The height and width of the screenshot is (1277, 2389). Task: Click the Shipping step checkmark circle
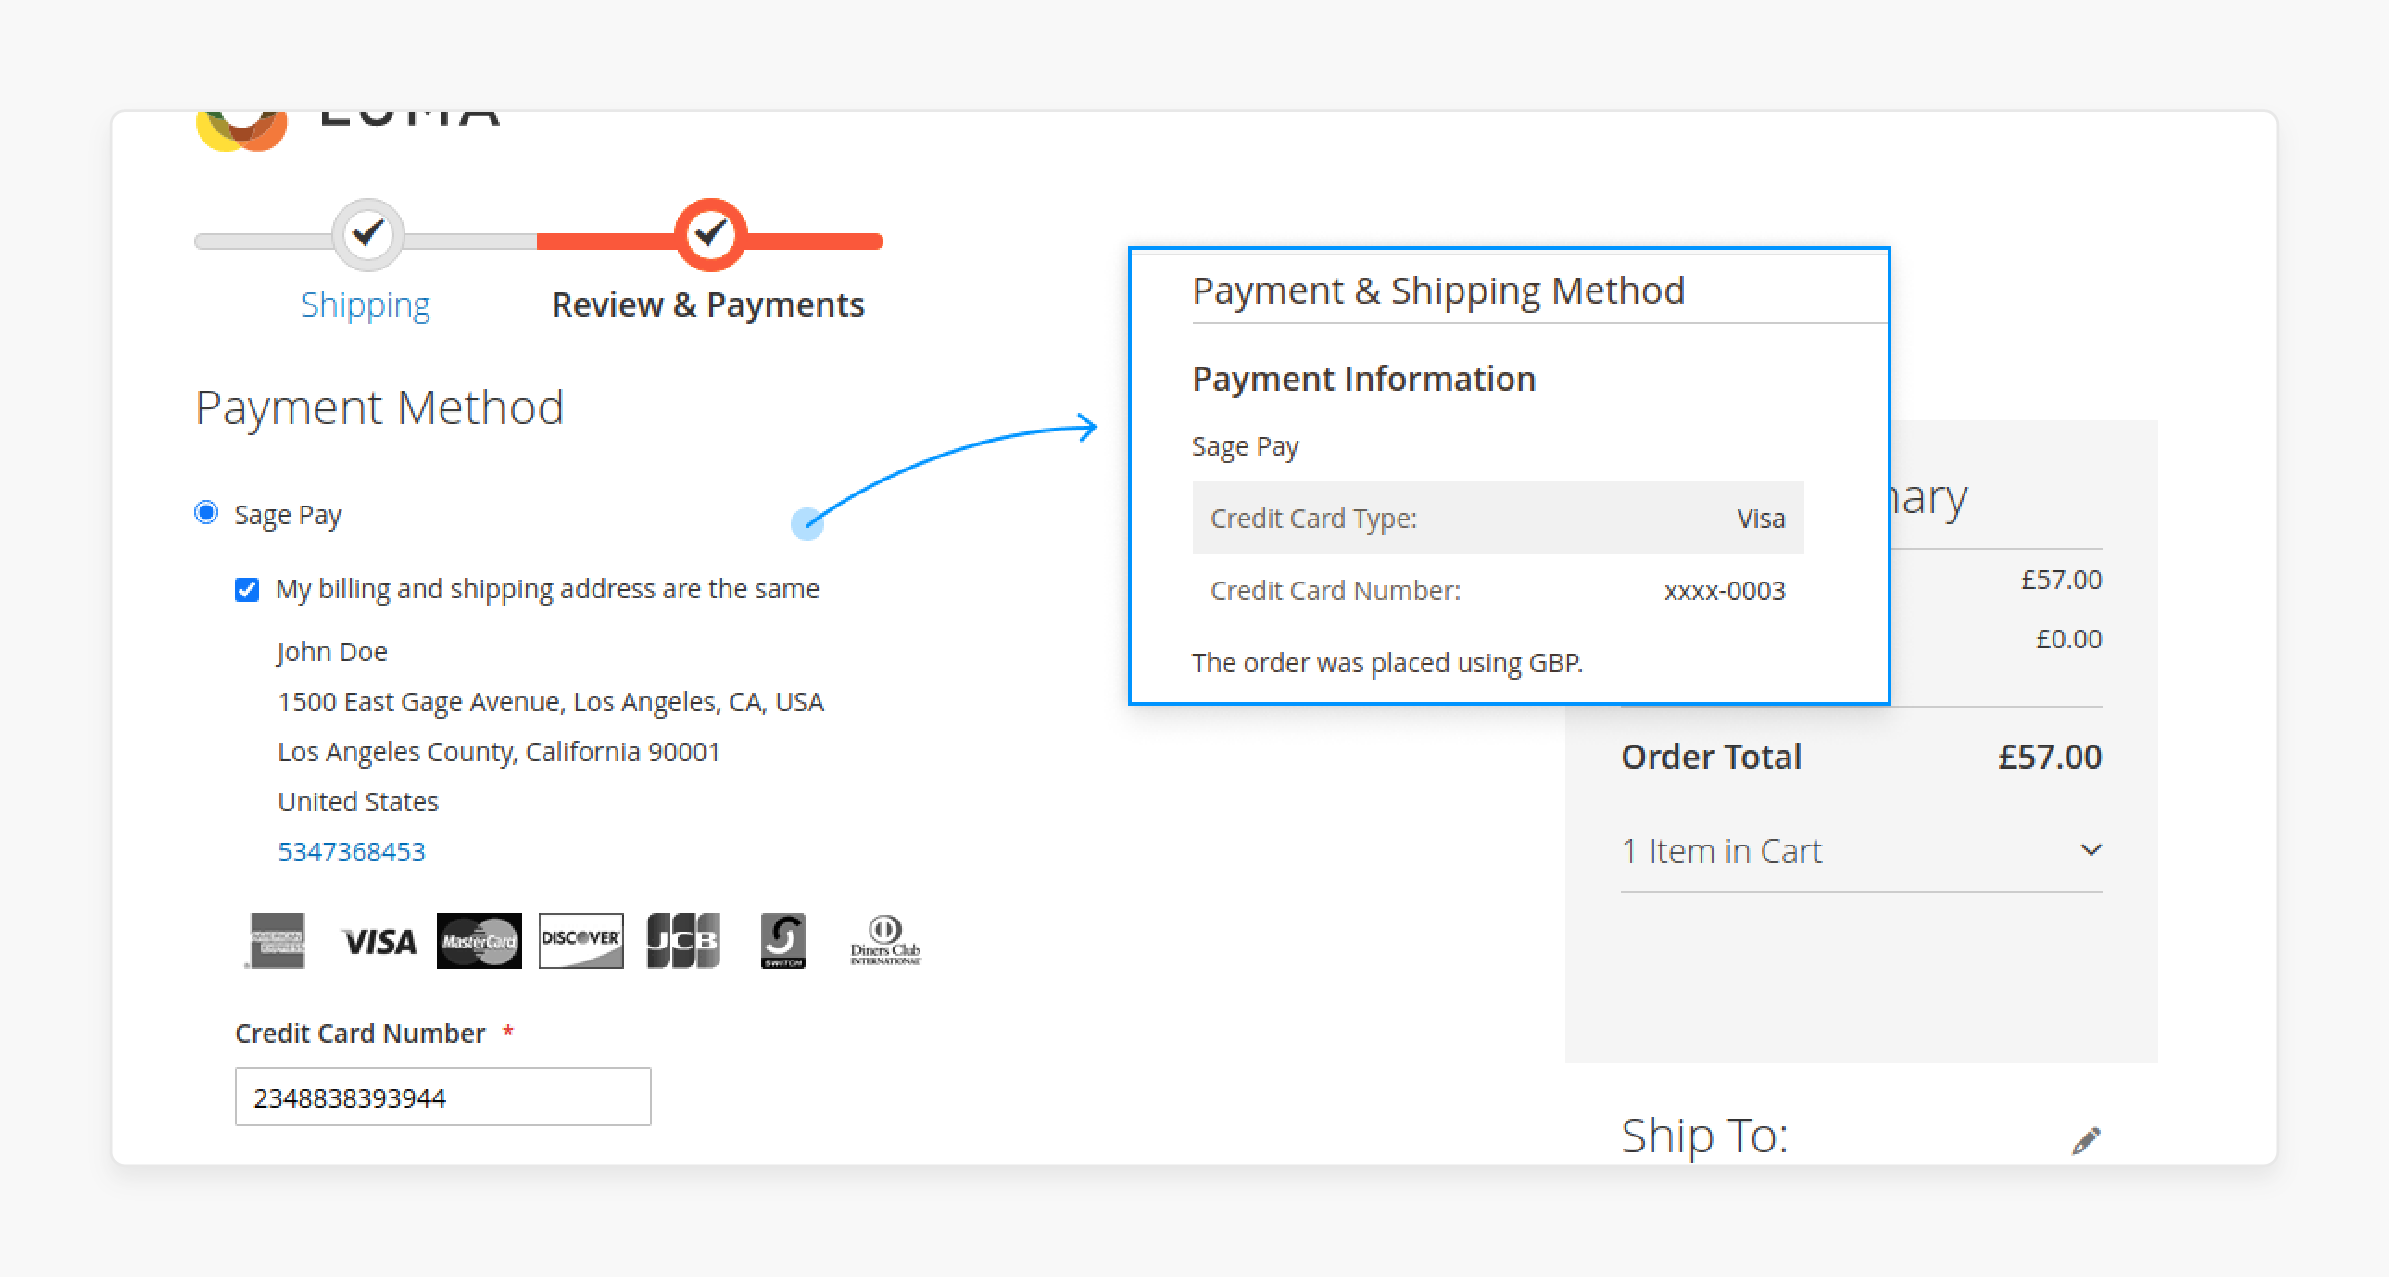pos(368,235)
